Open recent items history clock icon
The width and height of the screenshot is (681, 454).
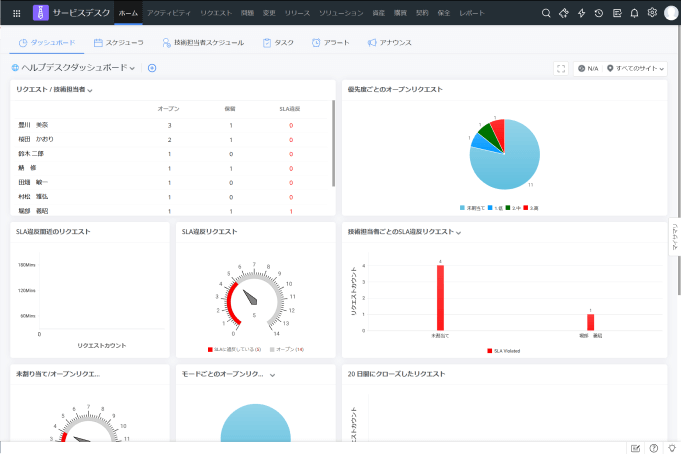tap(599, 13)
